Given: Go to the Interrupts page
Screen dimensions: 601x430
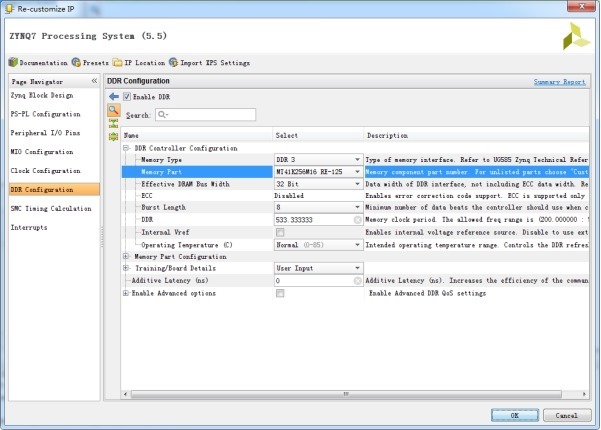Looking at the screenshot, I should (x=29, y=227).
